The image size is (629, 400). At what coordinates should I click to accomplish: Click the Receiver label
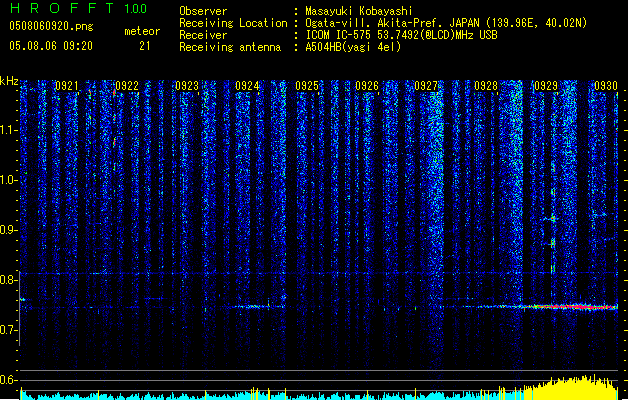coord(203,35)
